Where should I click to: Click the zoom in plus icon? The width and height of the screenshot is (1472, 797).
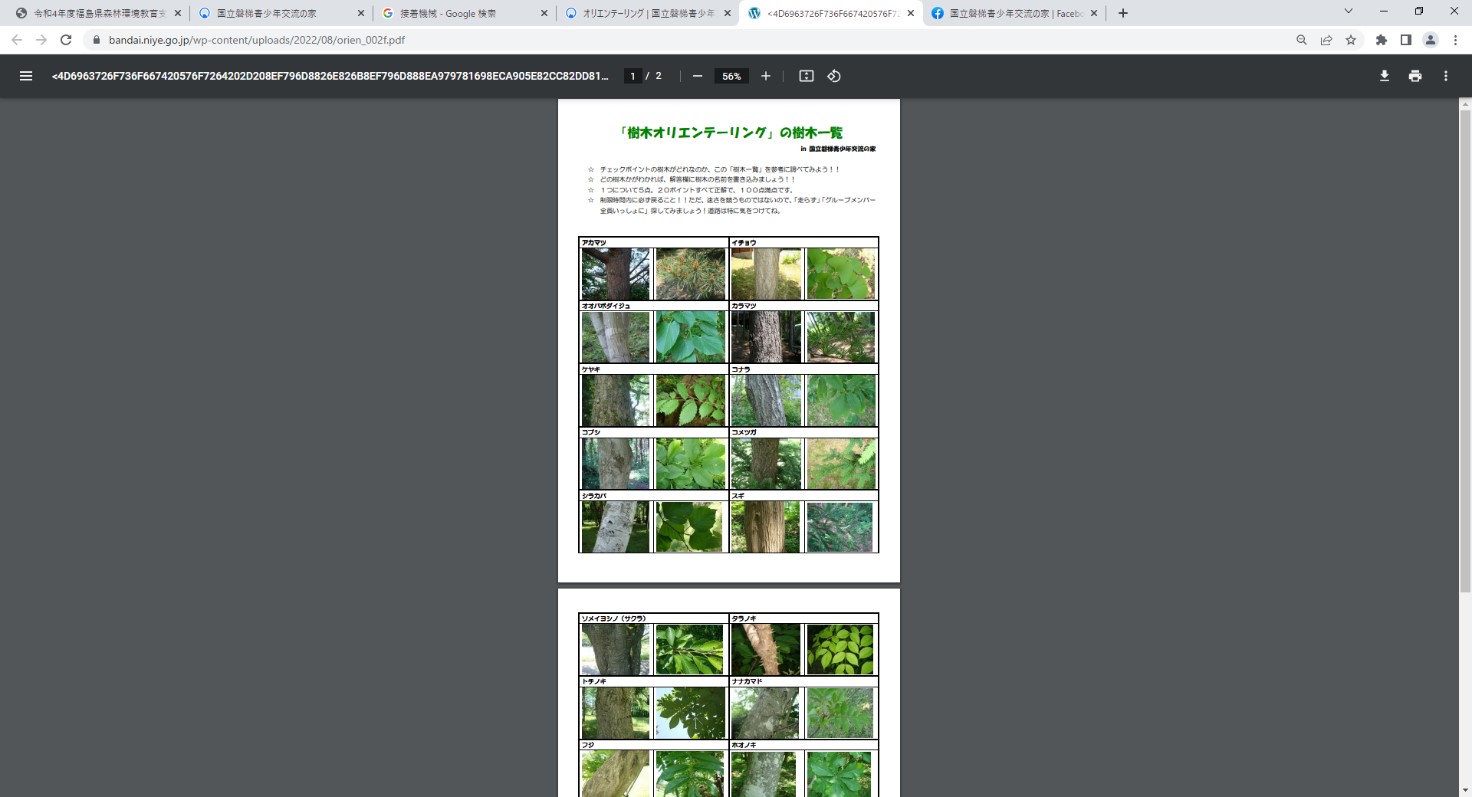pyautogui.click(x=766, y=76)
